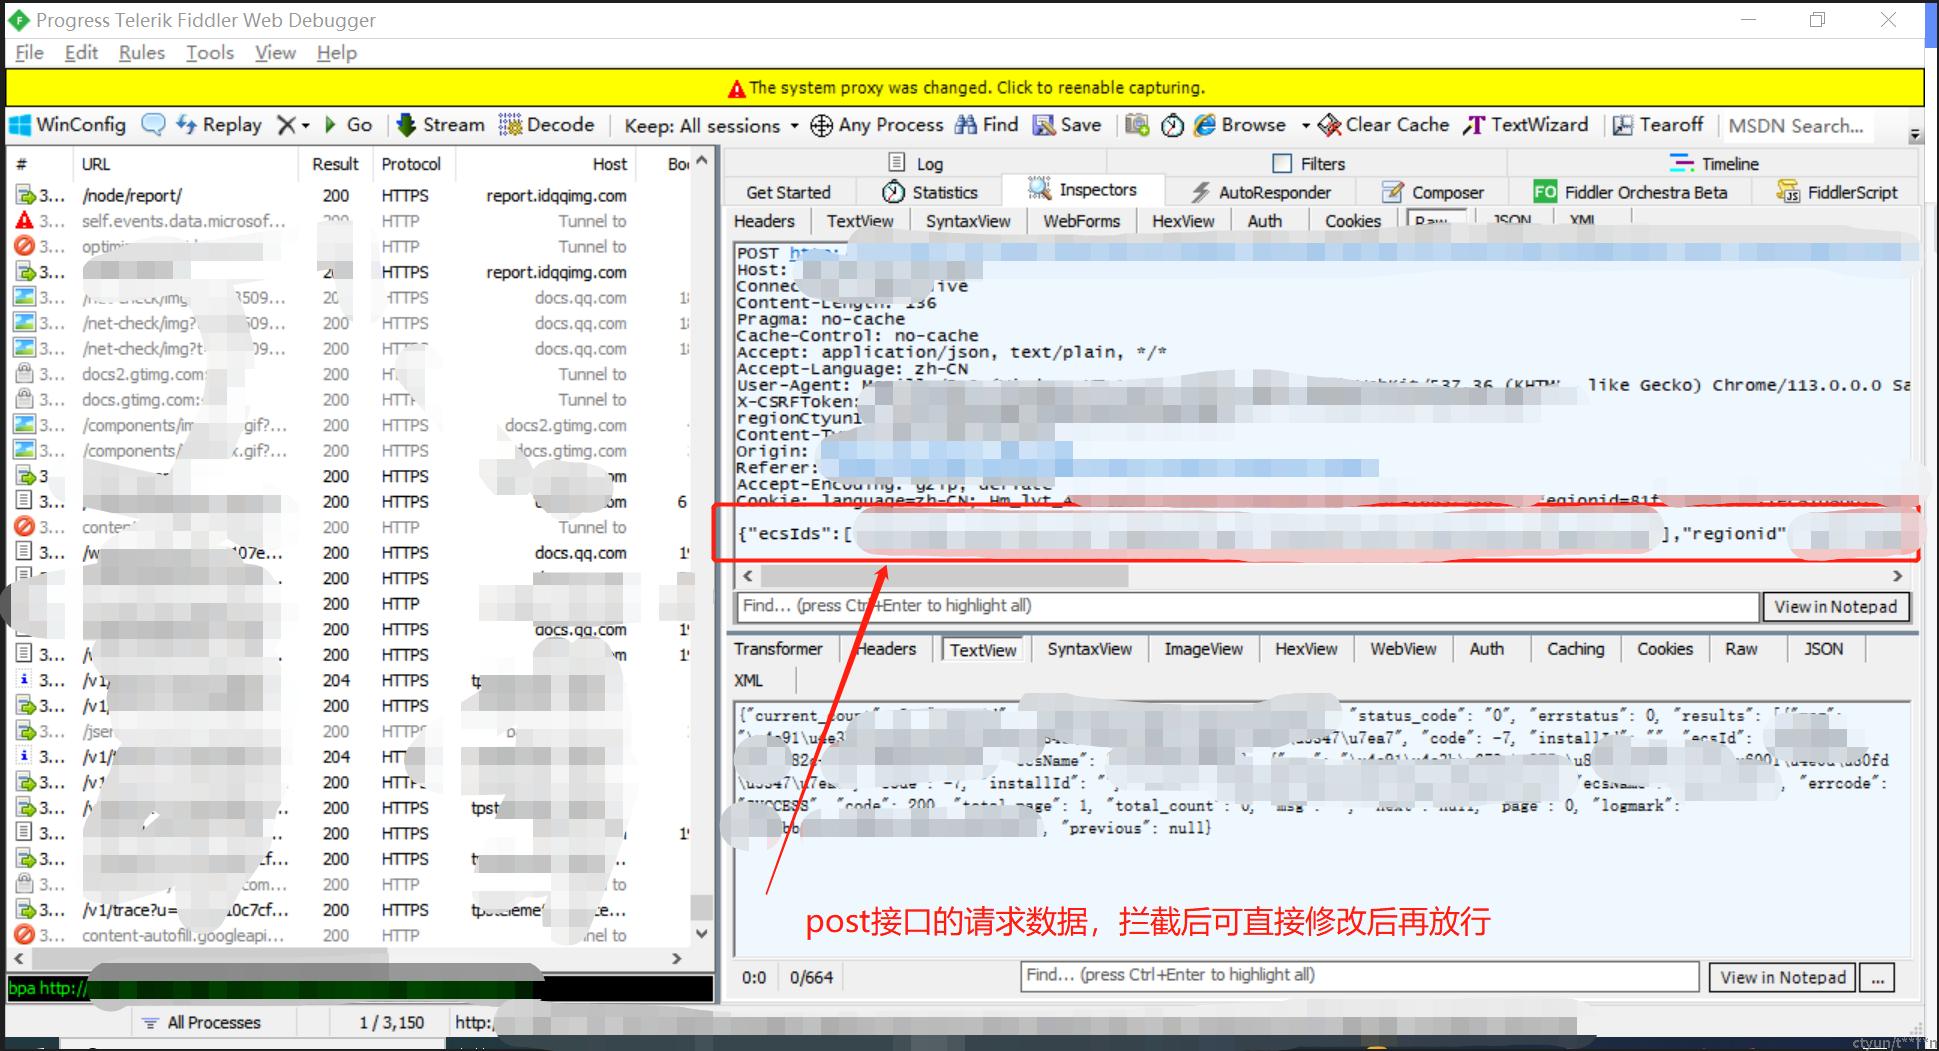Click the response Find text field

point(1359,976)
